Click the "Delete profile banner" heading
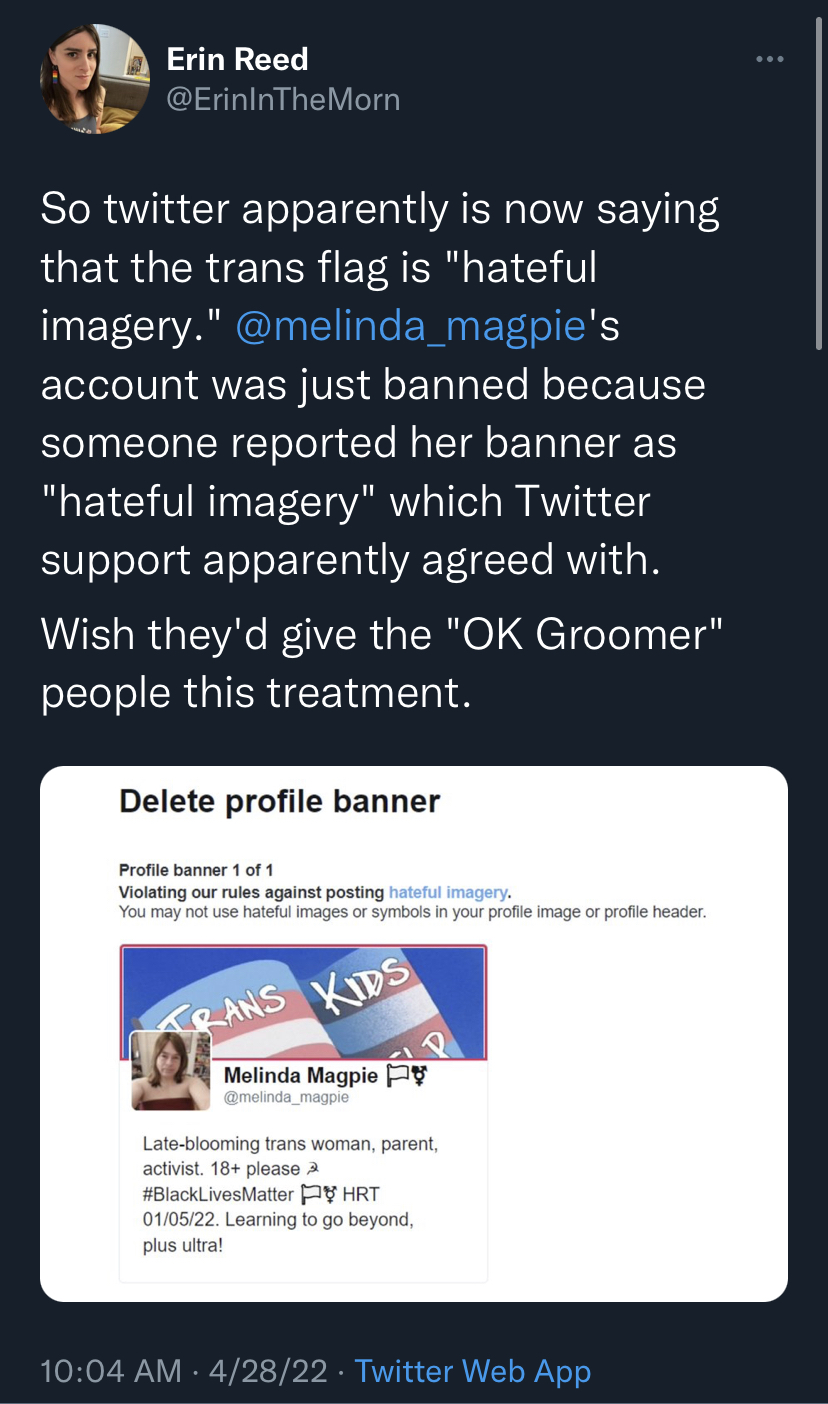The image size is (828, 1404). pos(279,802)
